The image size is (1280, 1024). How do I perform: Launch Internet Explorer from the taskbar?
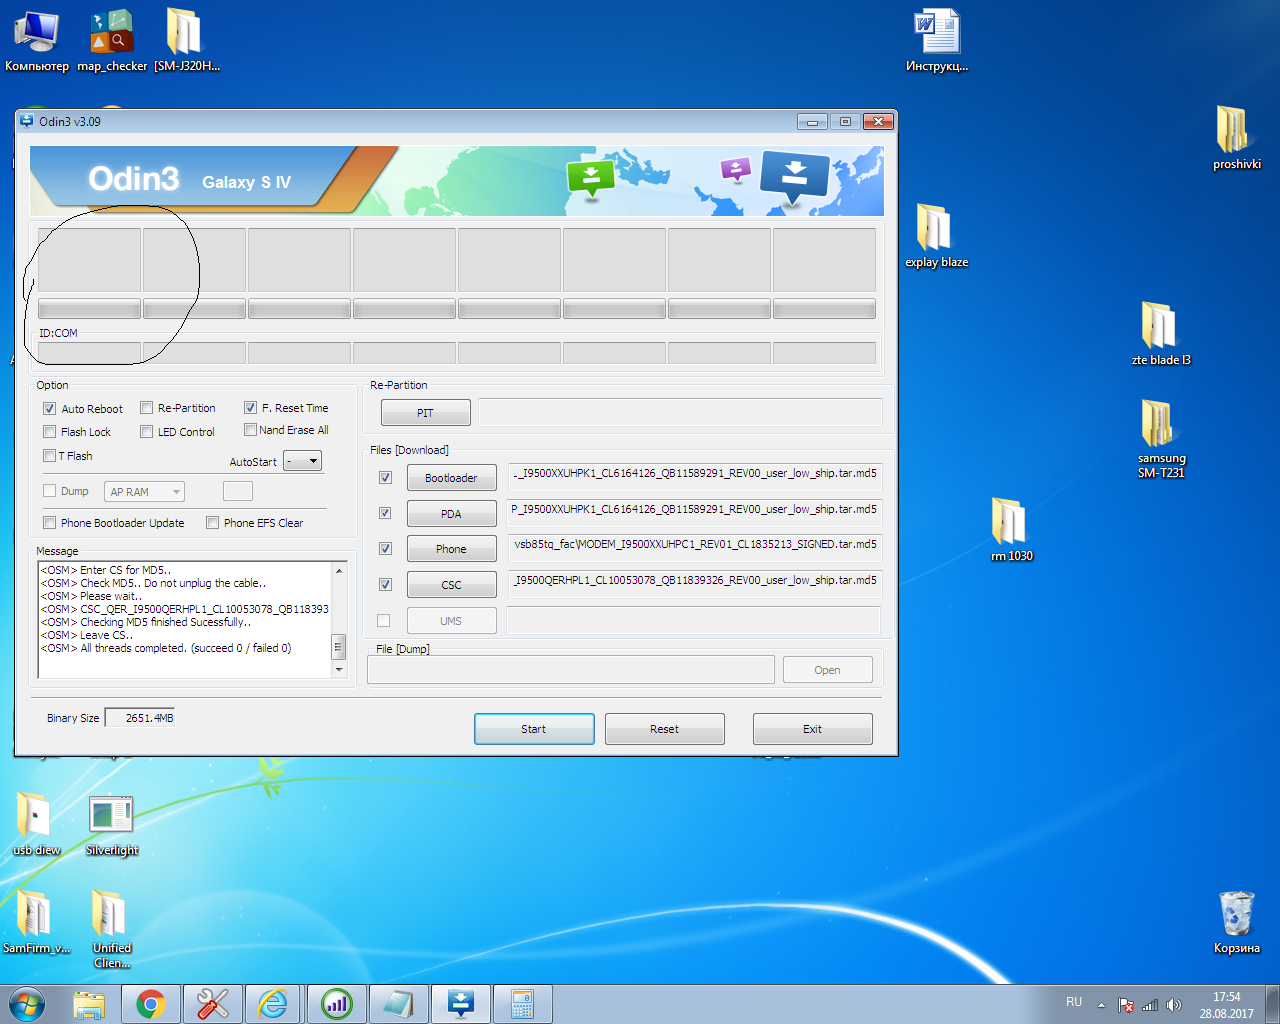[273, 1003]
